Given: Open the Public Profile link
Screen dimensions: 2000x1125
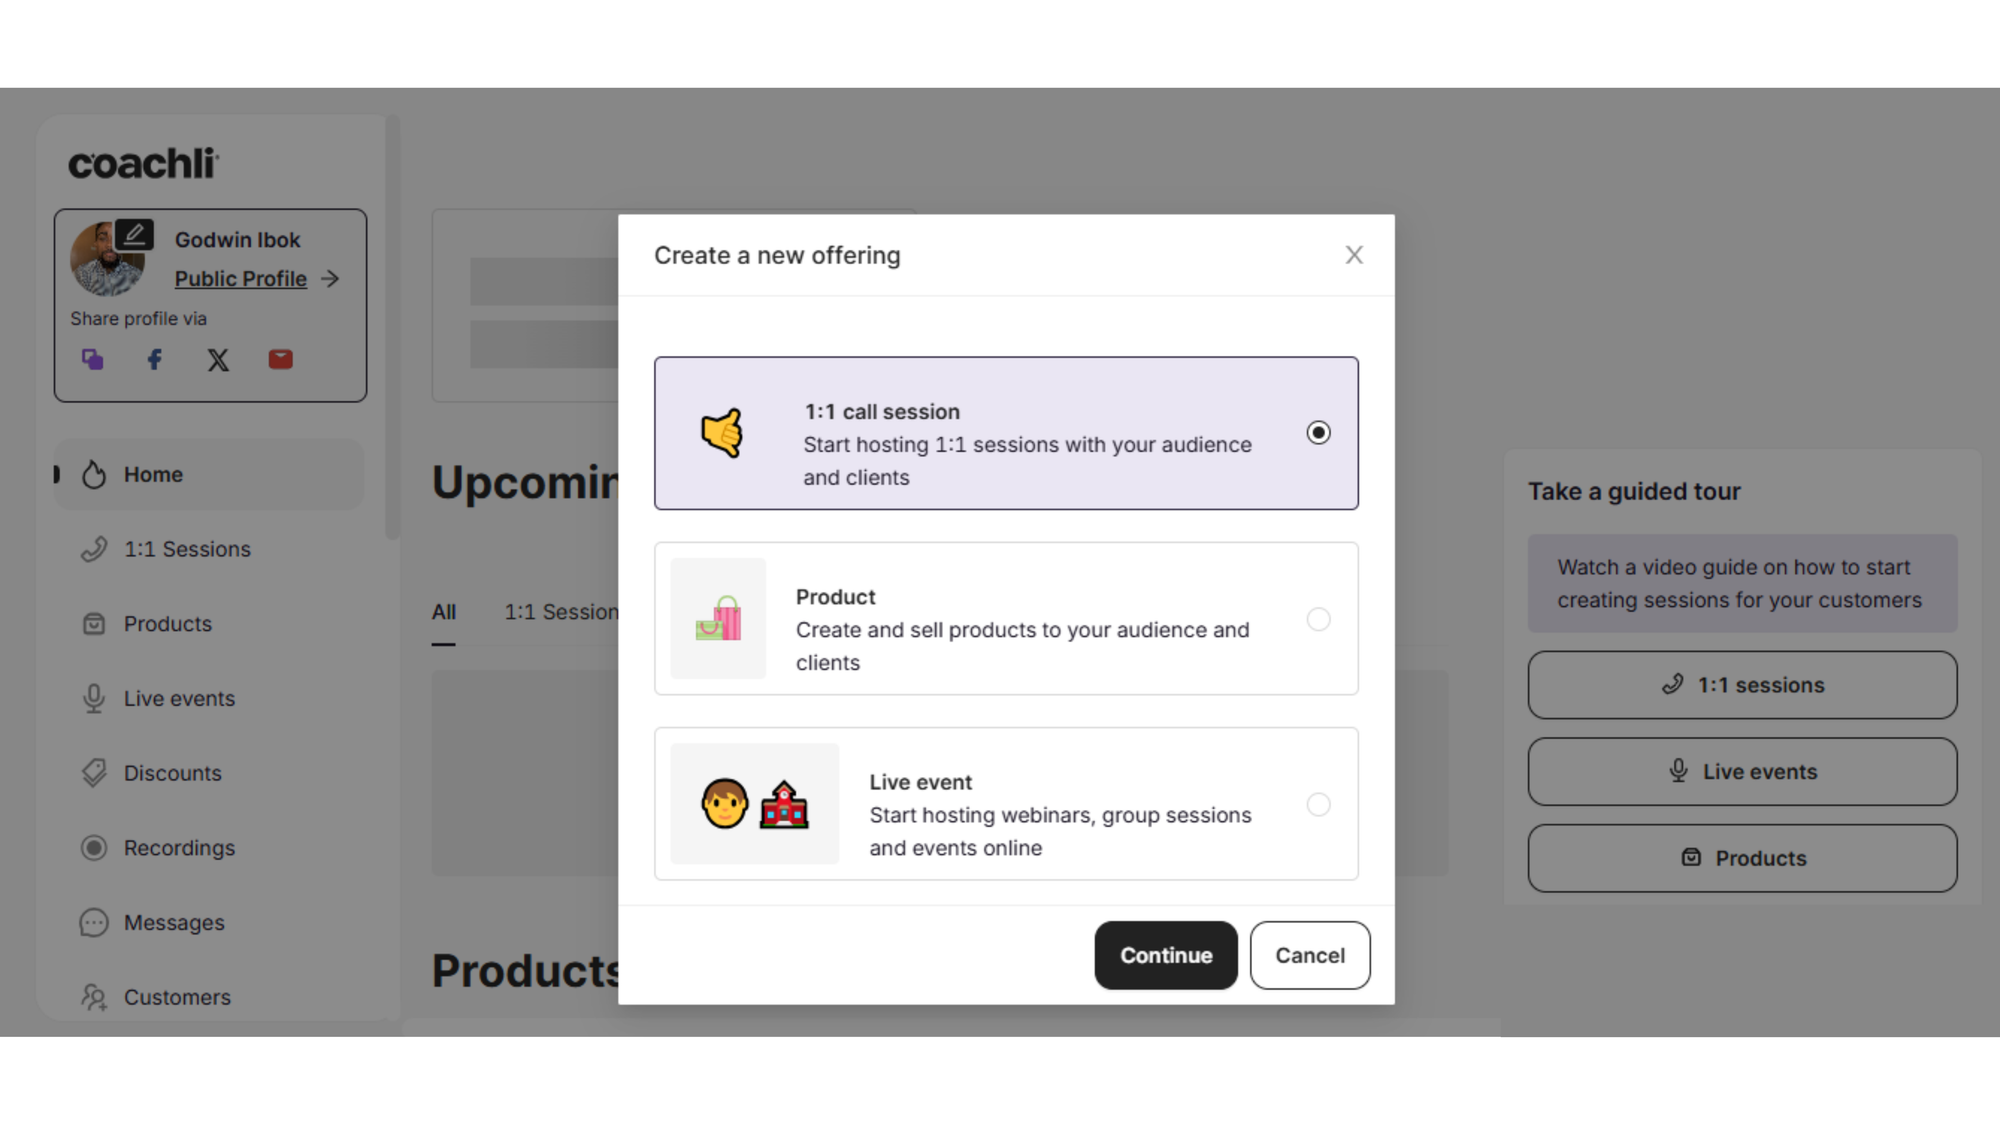Looking at the screenshot, I should click(241, 279).
